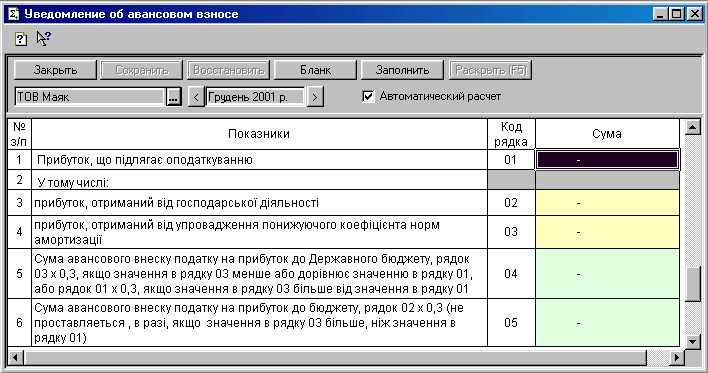Click the vertical scrollbar thumb

693,284
